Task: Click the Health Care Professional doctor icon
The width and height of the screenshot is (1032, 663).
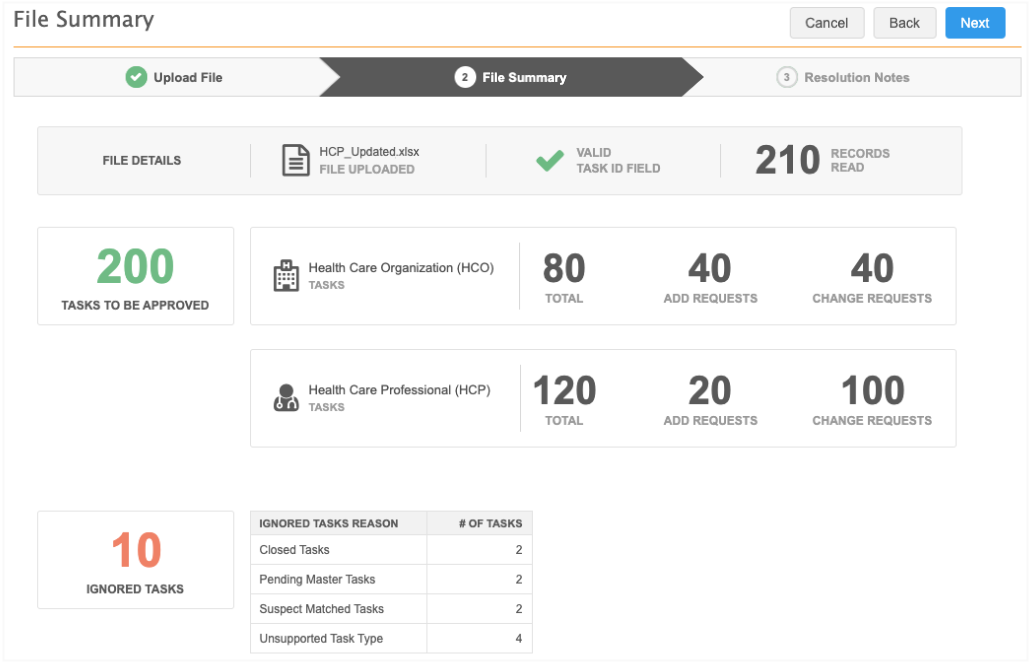Action: coord(286,398)
